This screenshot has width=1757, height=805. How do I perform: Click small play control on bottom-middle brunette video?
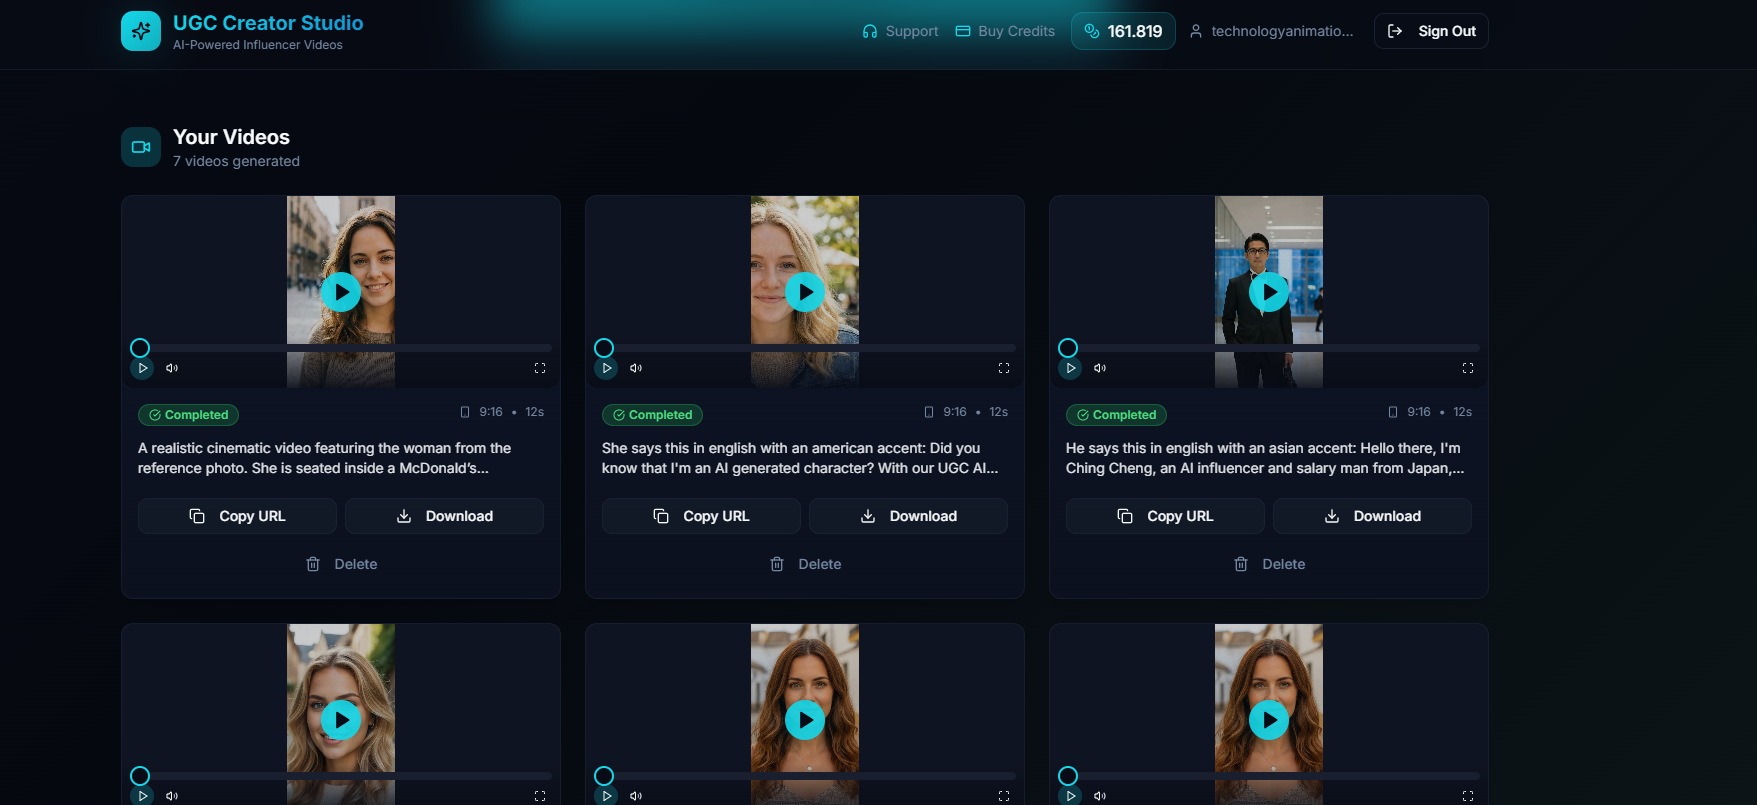tap(606, 796)
